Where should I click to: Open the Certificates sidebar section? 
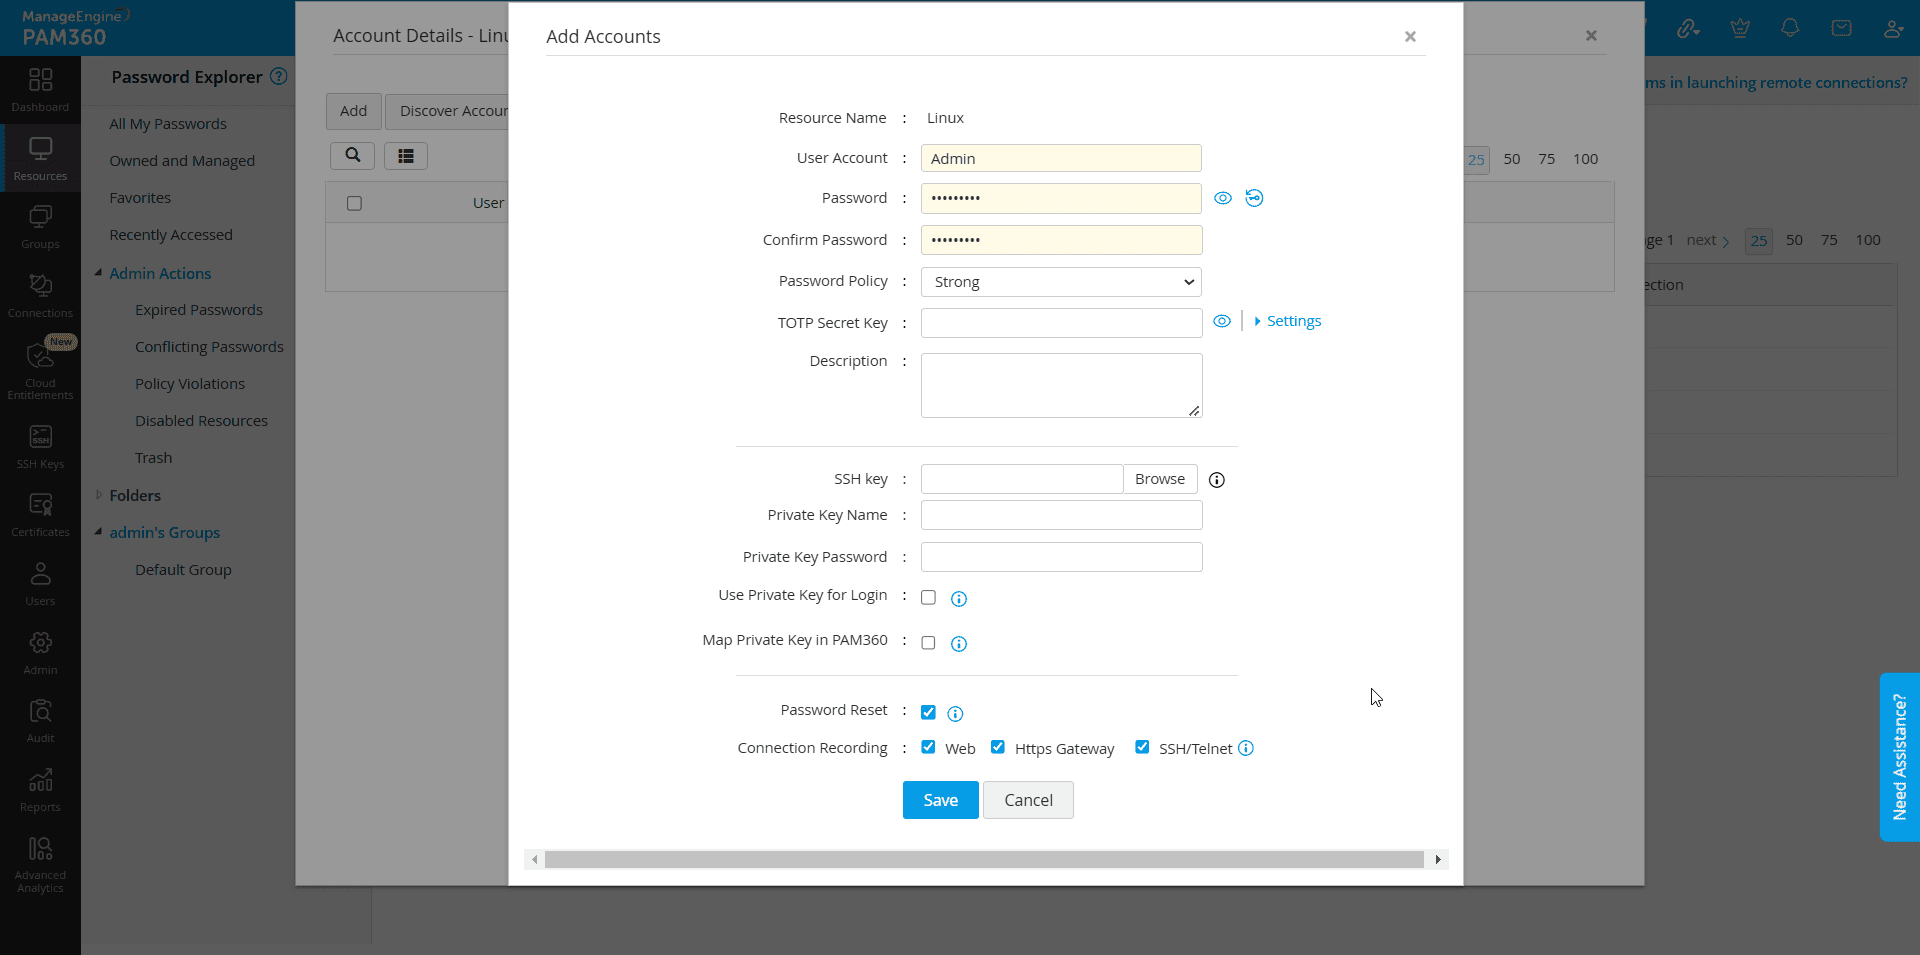(40, 514)
